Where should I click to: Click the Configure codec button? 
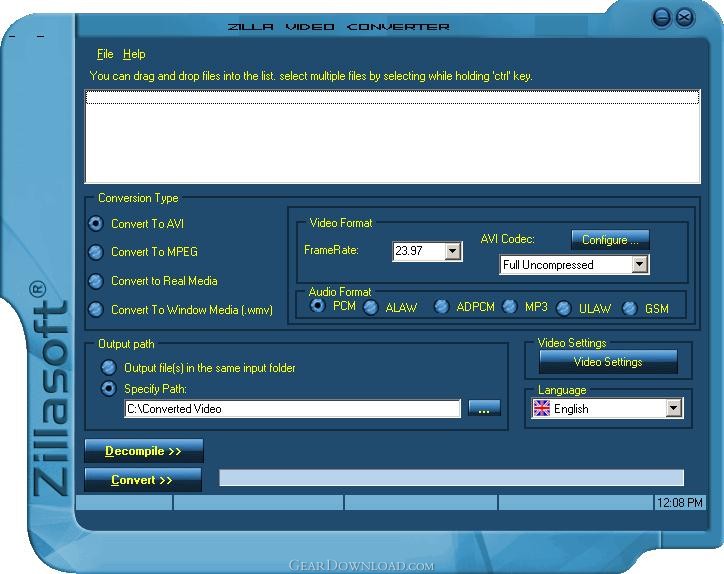(610, 240)
